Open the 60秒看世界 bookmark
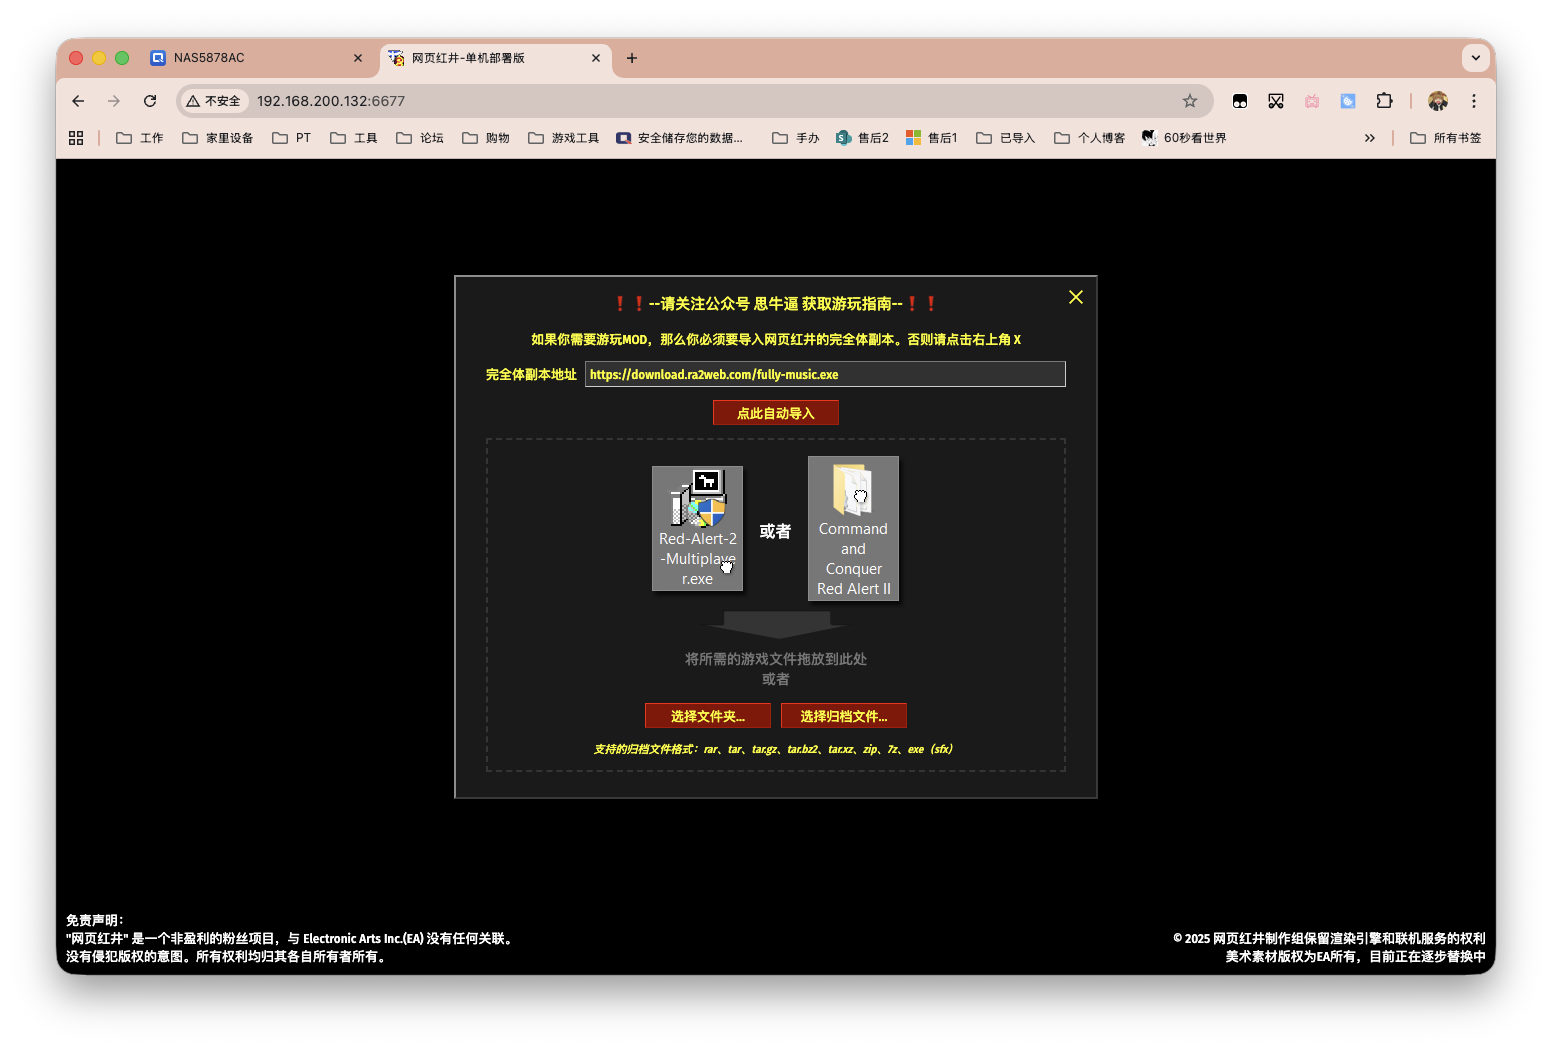The height and width of the screenshot is (1049, 1552). [1184, 138]
